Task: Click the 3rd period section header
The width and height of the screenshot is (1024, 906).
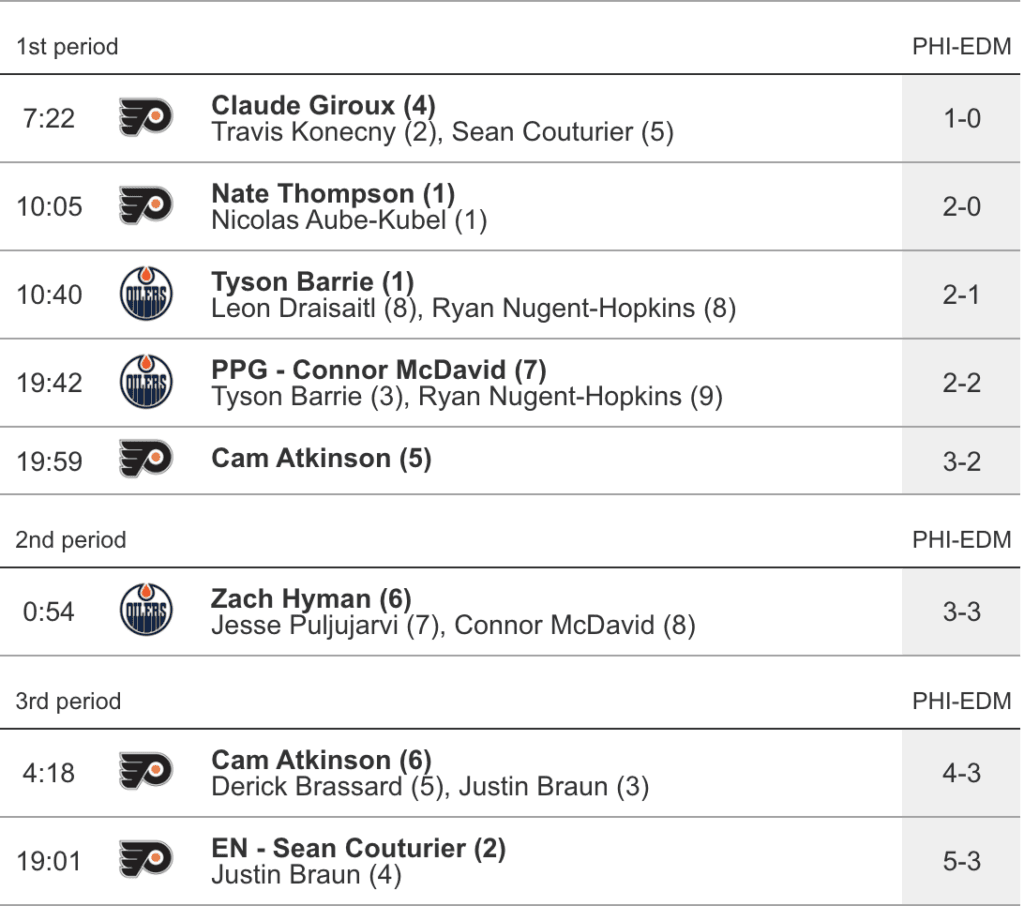Action: click(68, 701)
